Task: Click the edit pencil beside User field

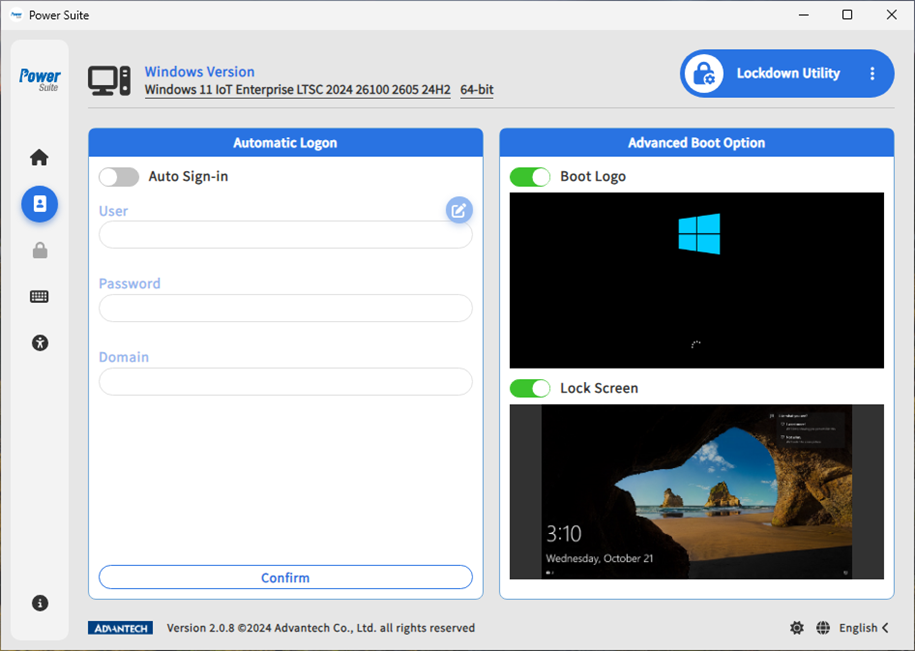Action: (x=458, y=210)
